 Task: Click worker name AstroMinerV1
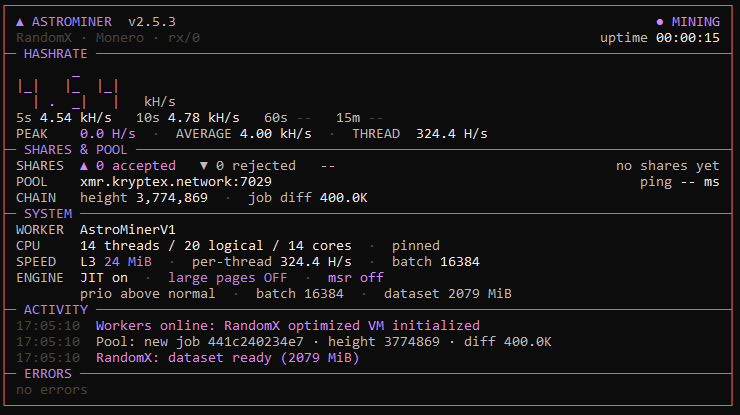tap(128, 230)
